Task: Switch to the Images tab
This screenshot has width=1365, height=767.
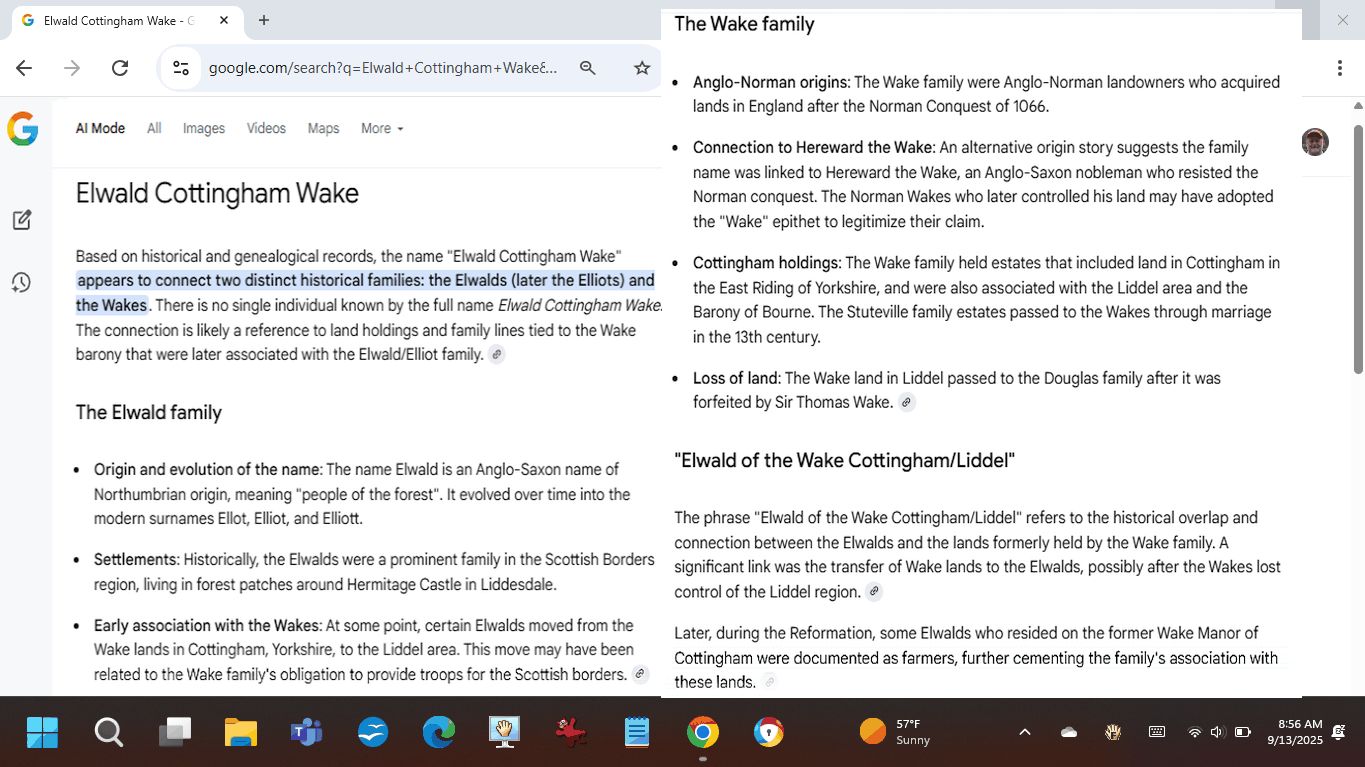Action: pos(203,129)
